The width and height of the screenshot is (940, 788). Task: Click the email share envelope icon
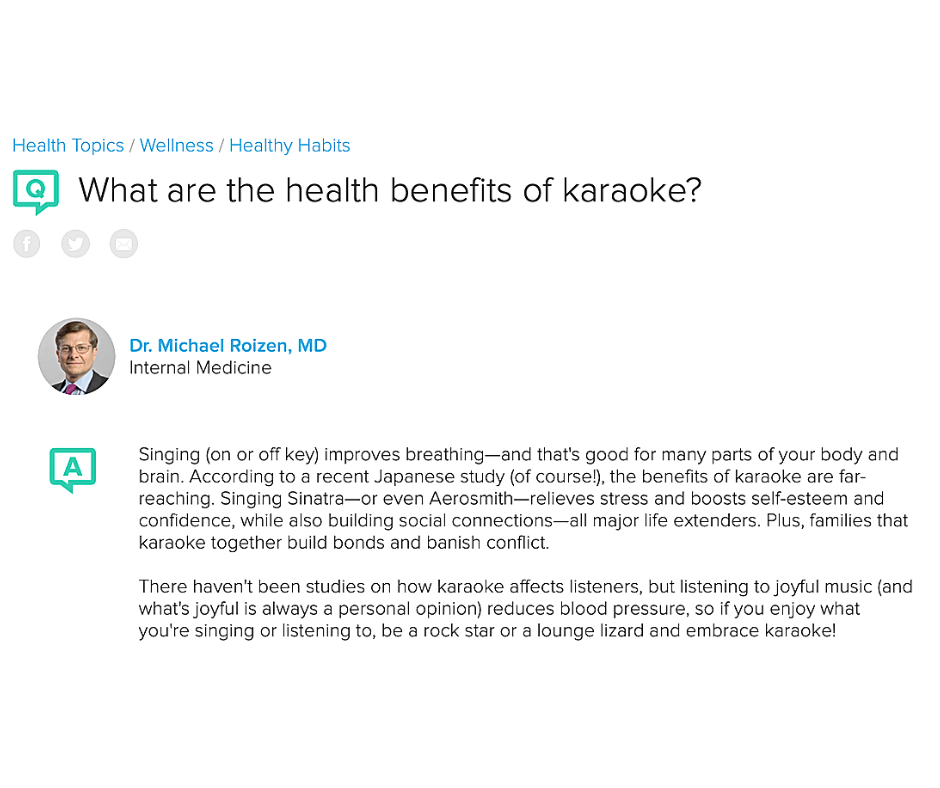[x=123, y=244]
